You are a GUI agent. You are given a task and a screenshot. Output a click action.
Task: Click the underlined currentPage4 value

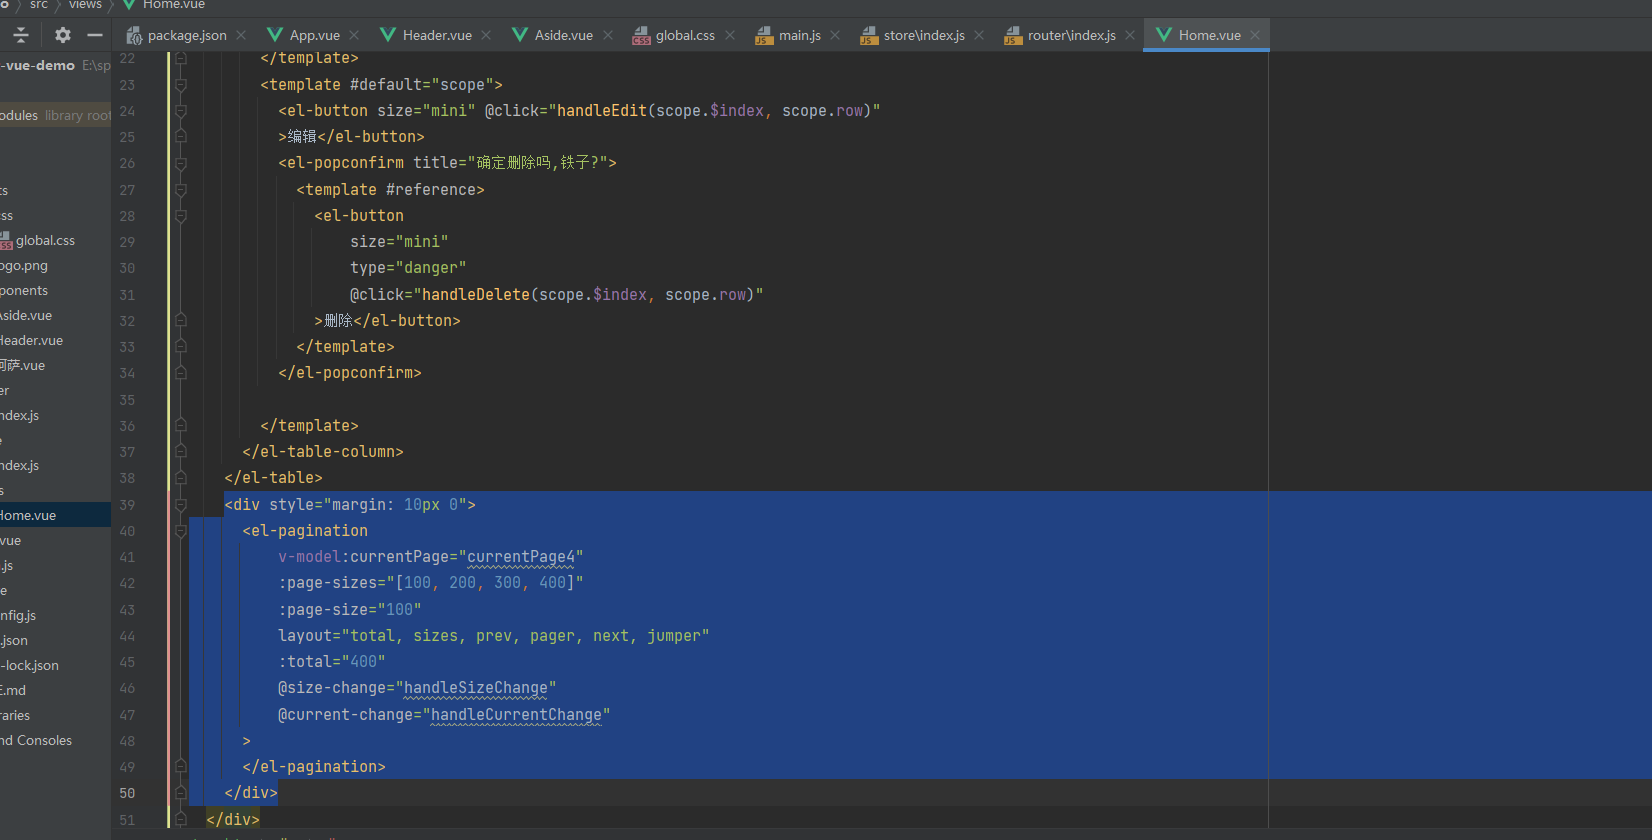click(521, 557)
